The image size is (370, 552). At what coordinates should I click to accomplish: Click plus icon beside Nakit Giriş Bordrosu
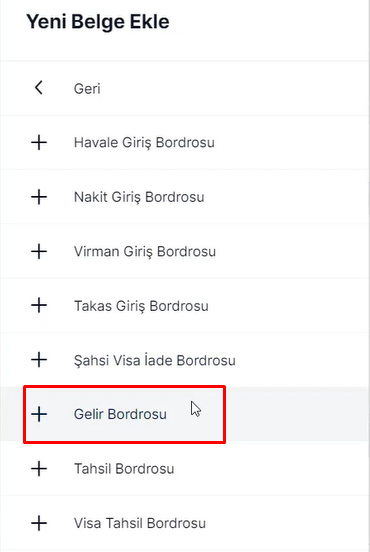tap(39, 197)
